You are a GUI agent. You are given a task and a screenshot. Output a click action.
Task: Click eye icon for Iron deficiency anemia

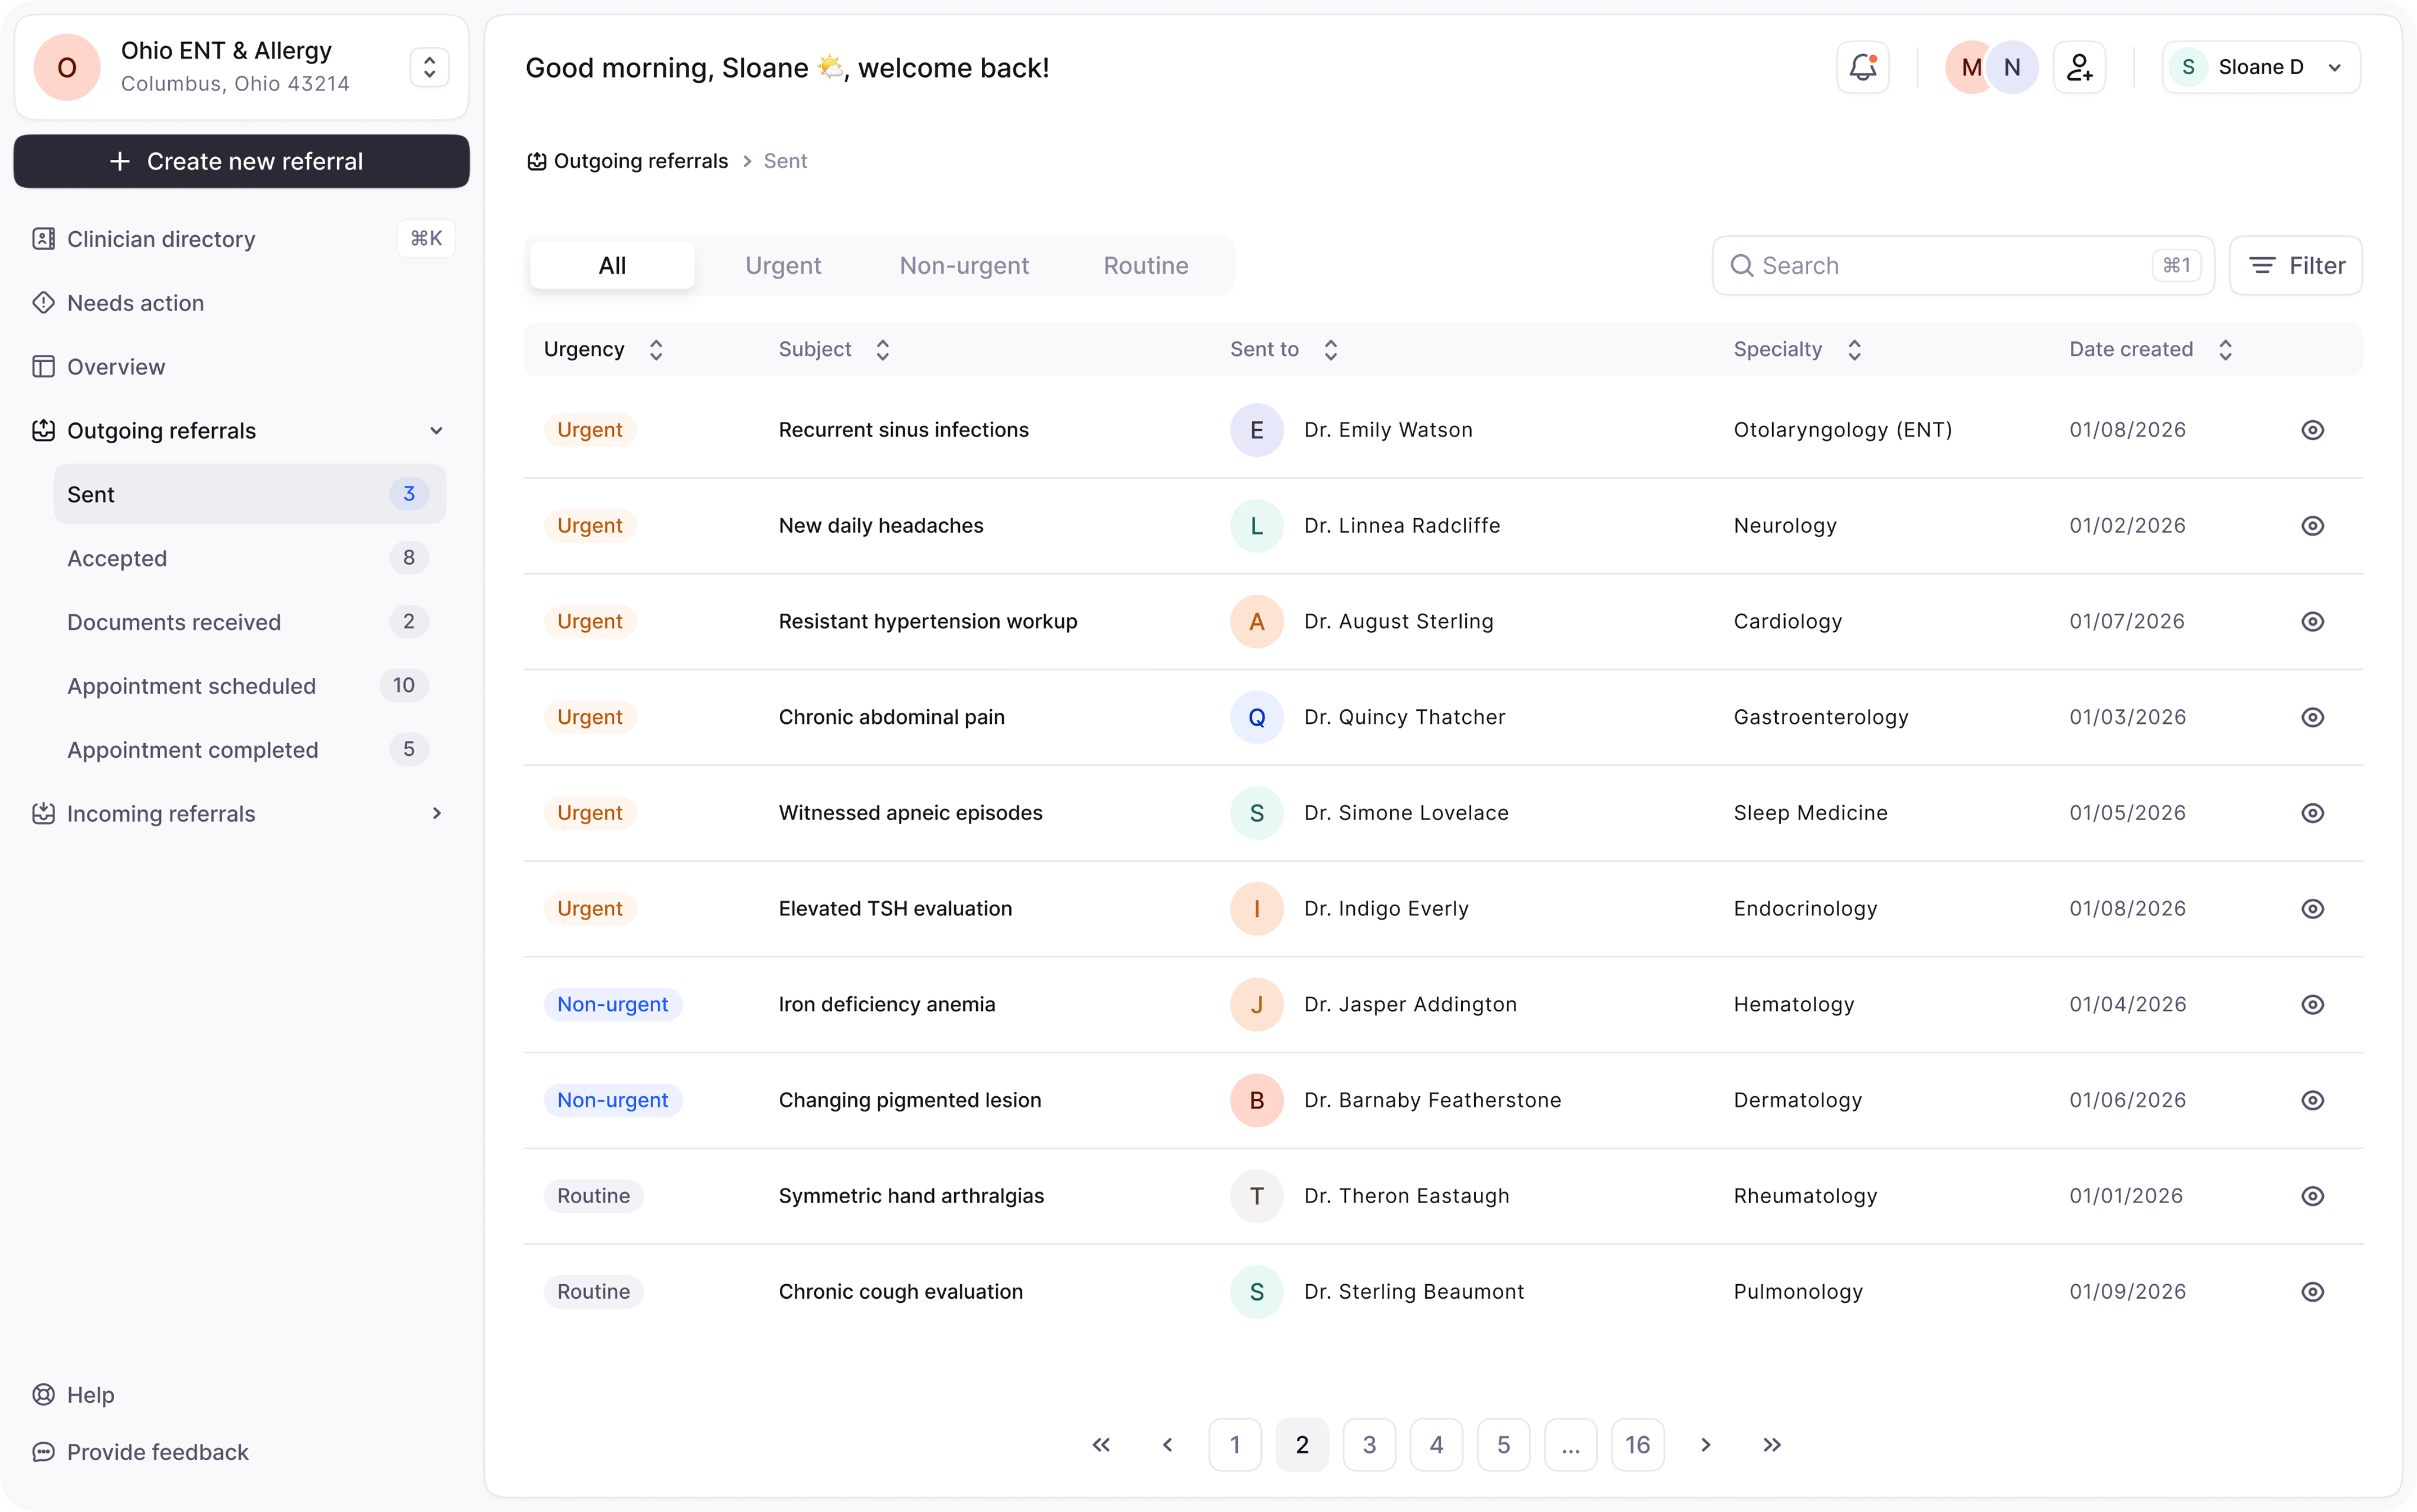point(2312,1004)
